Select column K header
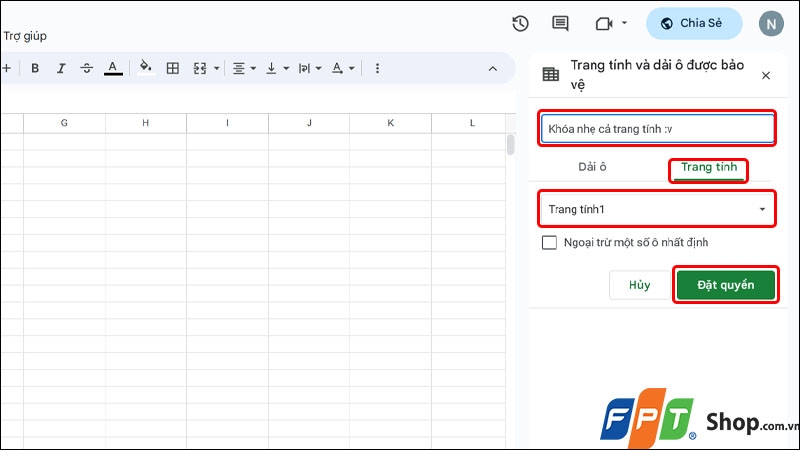This screenshot has height=450, width=800. (x=391, y=123)
